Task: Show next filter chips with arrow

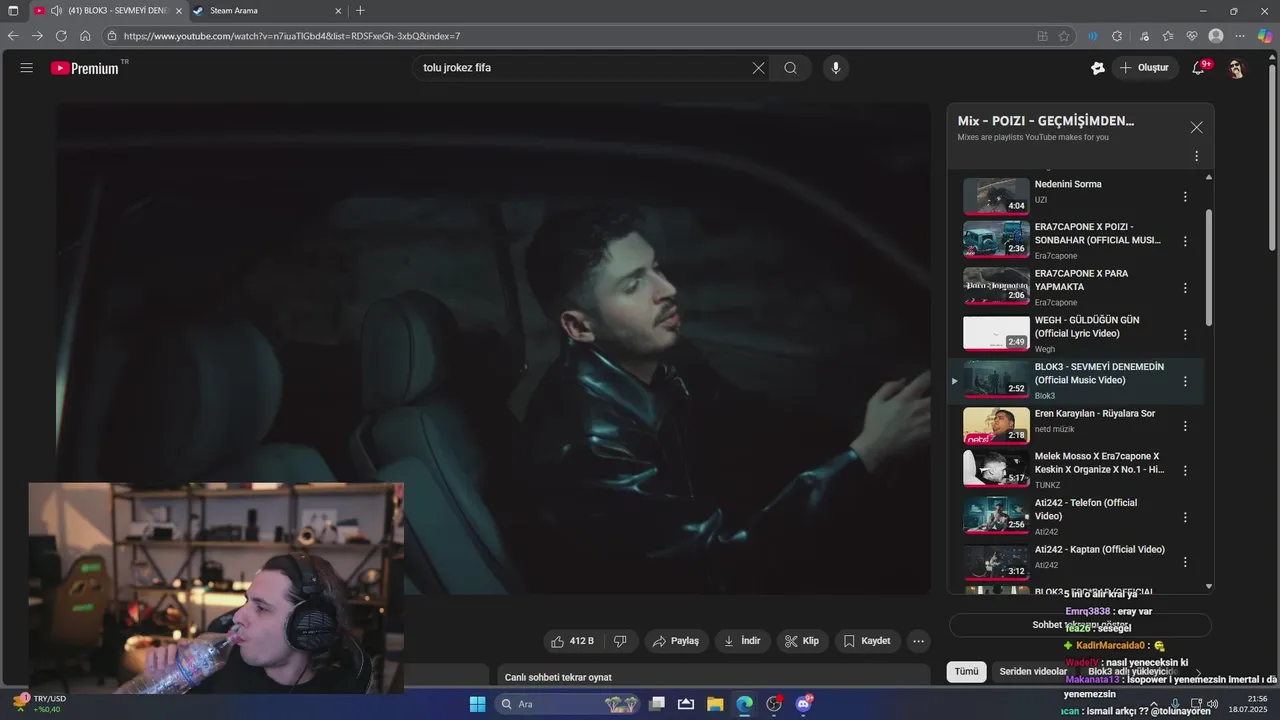Action: click(x=1198, y=672)
